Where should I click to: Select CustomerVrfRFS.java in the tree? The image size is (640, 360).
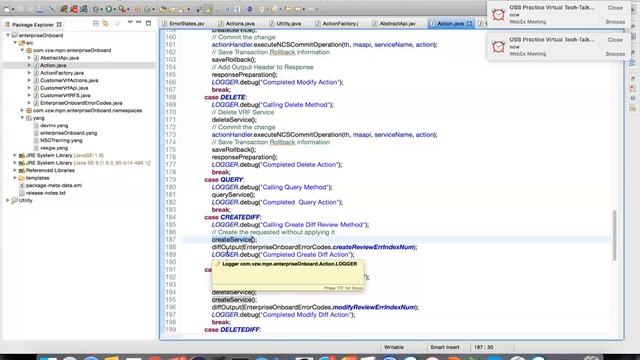coord(65,95)
